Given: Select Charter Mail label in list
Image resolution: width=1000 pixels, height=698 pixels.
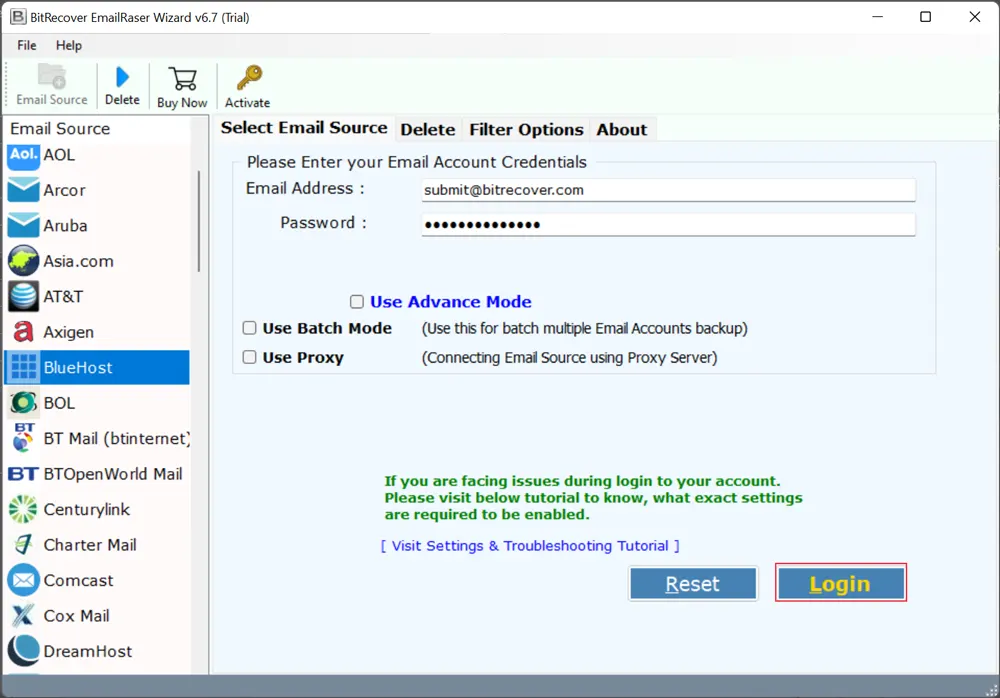Looking at the screenshot, I should 90,544.
